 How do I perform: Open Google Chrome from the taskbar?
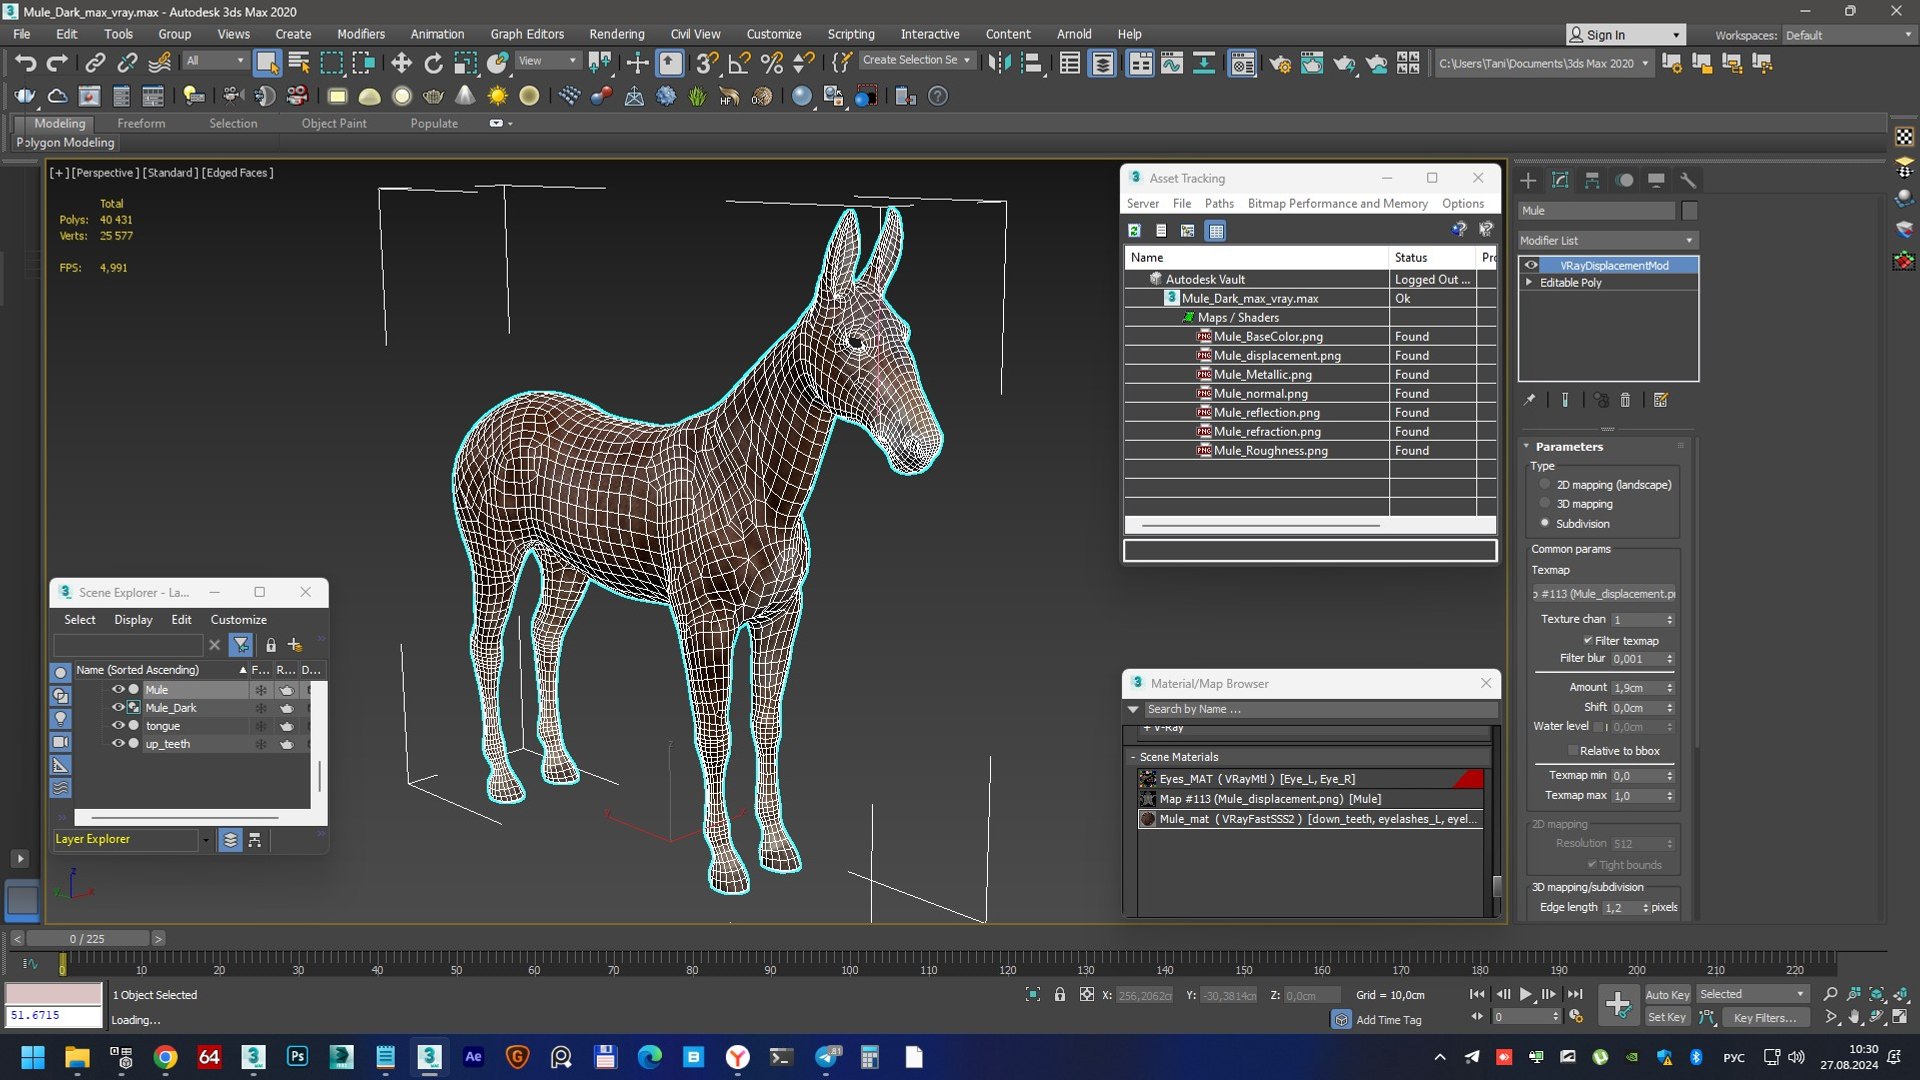[166, 1057]
